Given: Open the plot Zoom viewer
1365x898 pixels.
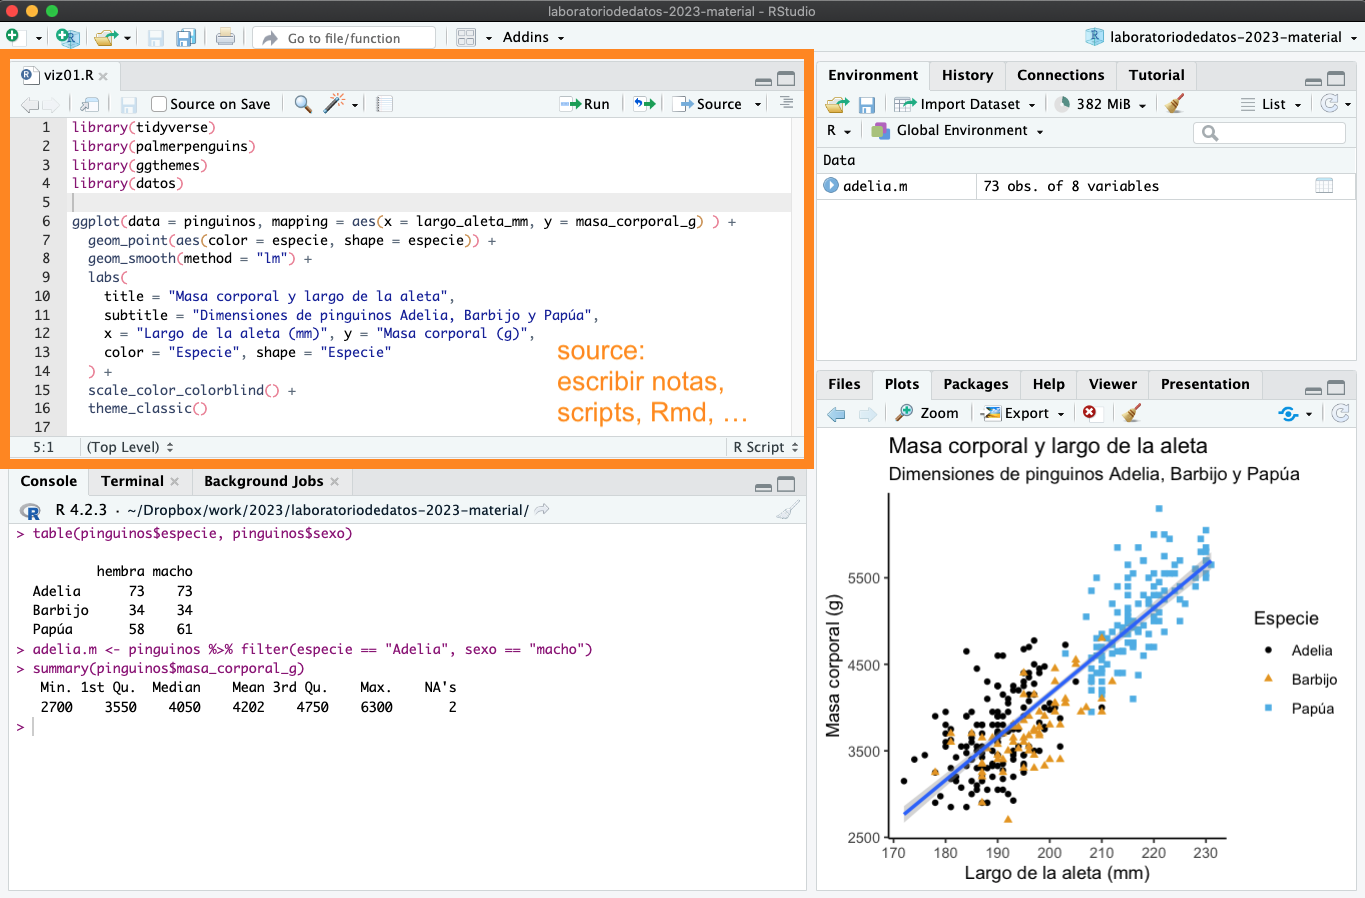Looking at the screenshot, I should tap(927, 413).
